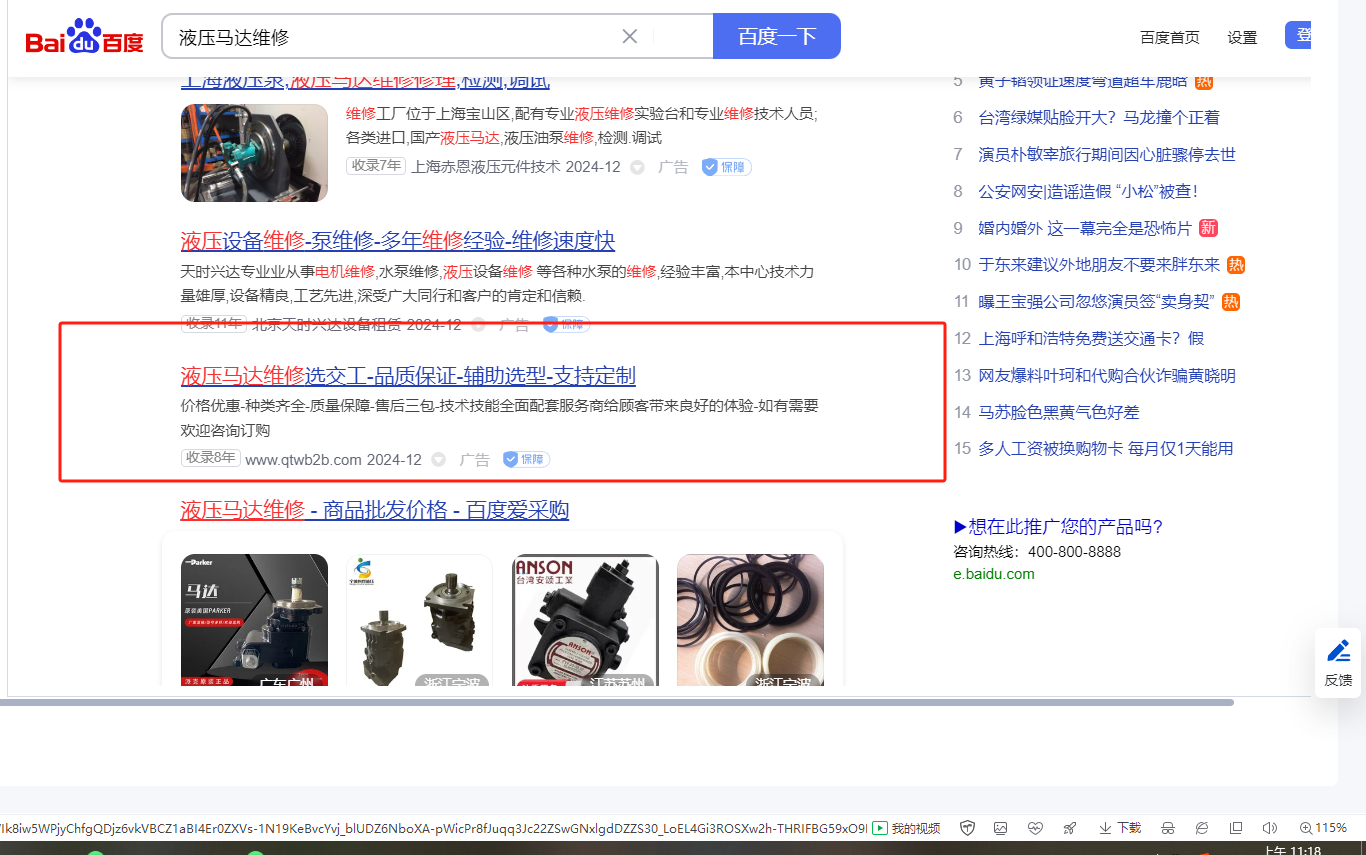
Task: Click the 想在此推广您的产品吗？ link
Action: coord(1059,527)
